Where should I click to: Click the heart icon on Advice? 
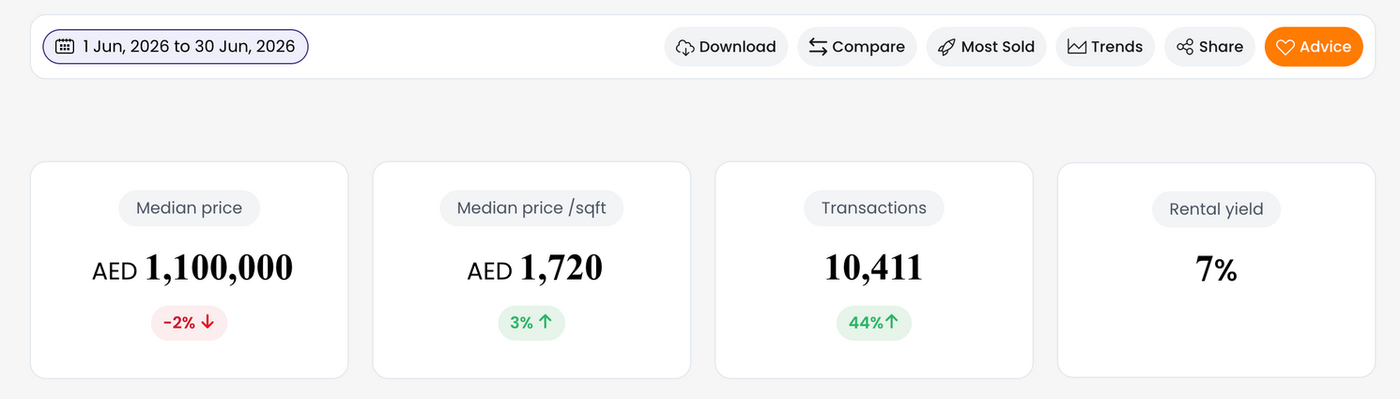pos(1285,47)
